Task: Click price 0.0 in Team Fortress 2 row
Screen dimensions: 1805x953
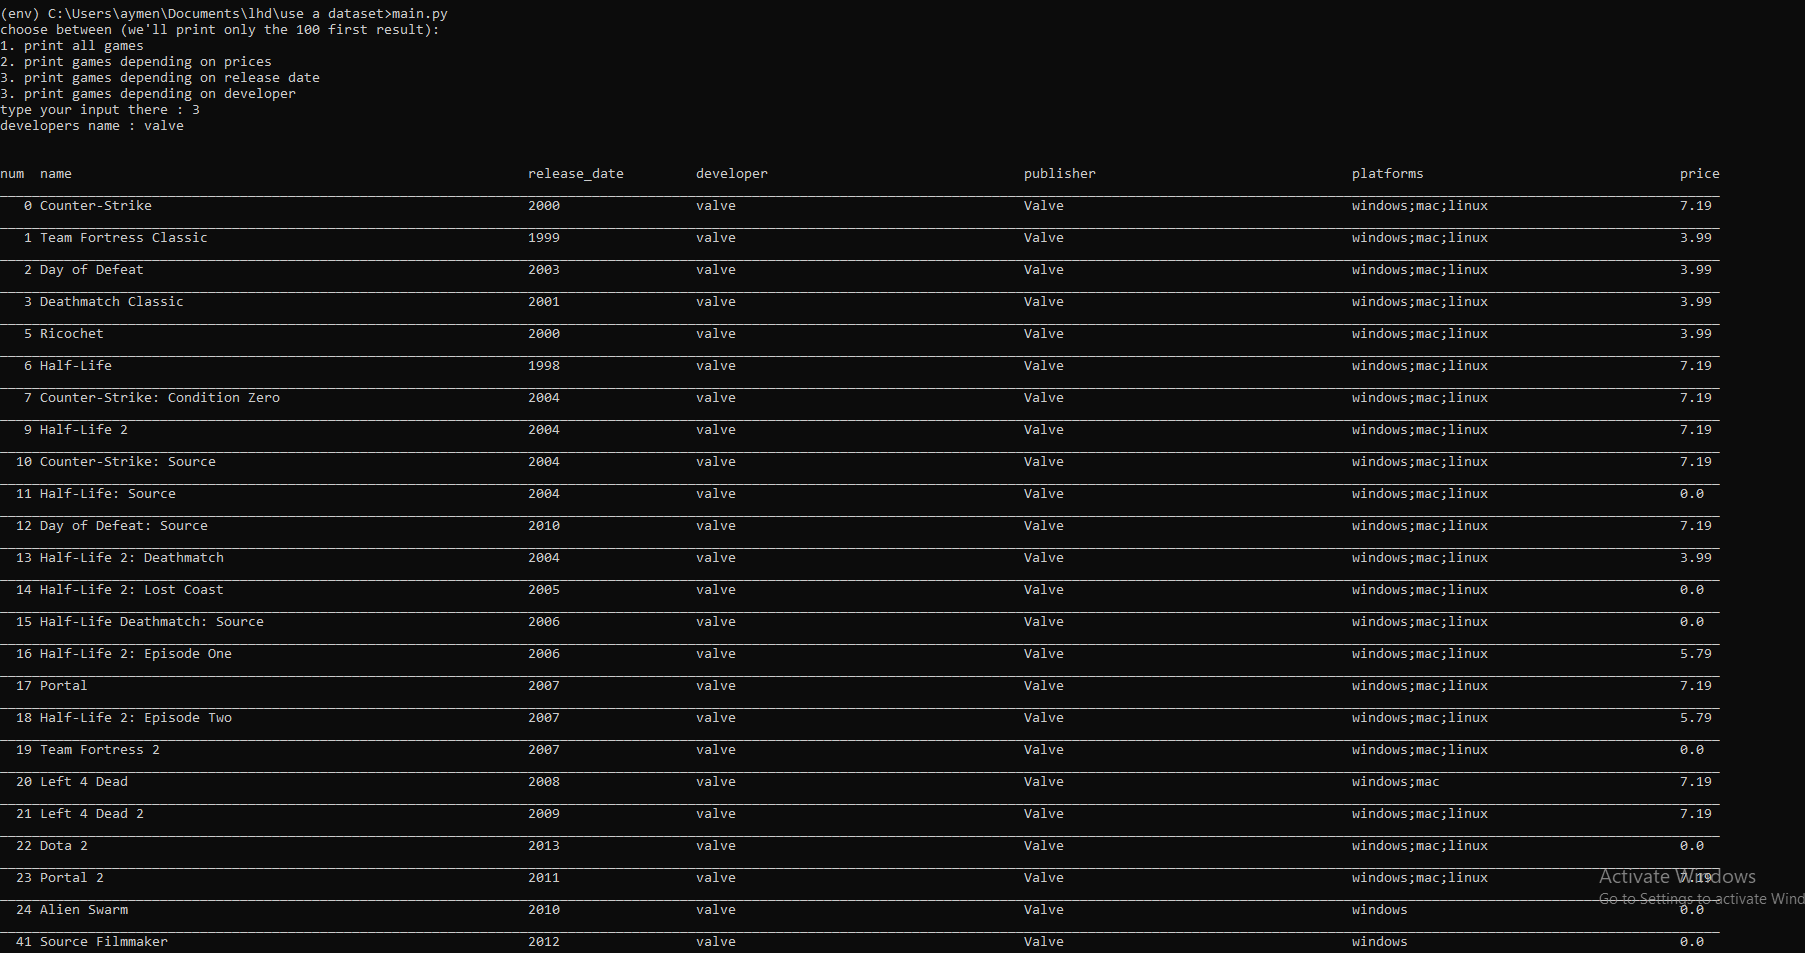Action: [1692, 749]
